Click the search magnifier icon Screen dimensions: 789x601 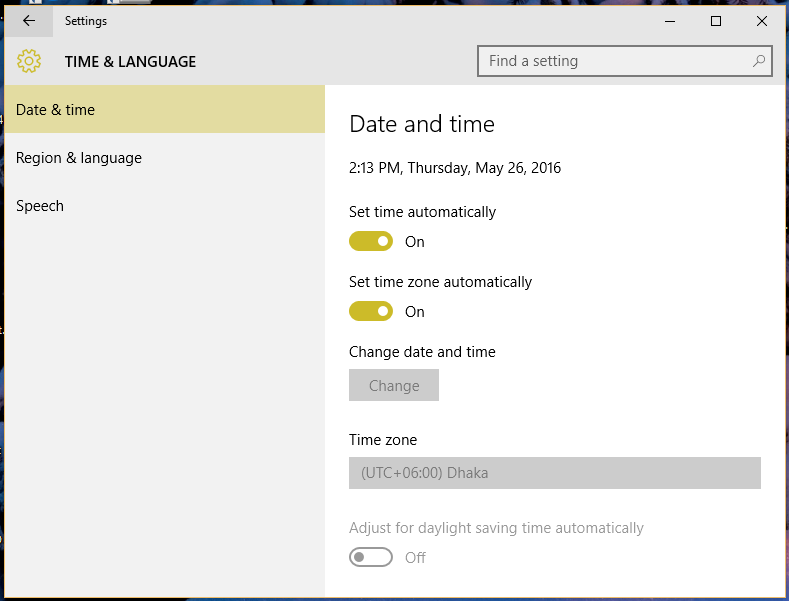coord(758,61)
